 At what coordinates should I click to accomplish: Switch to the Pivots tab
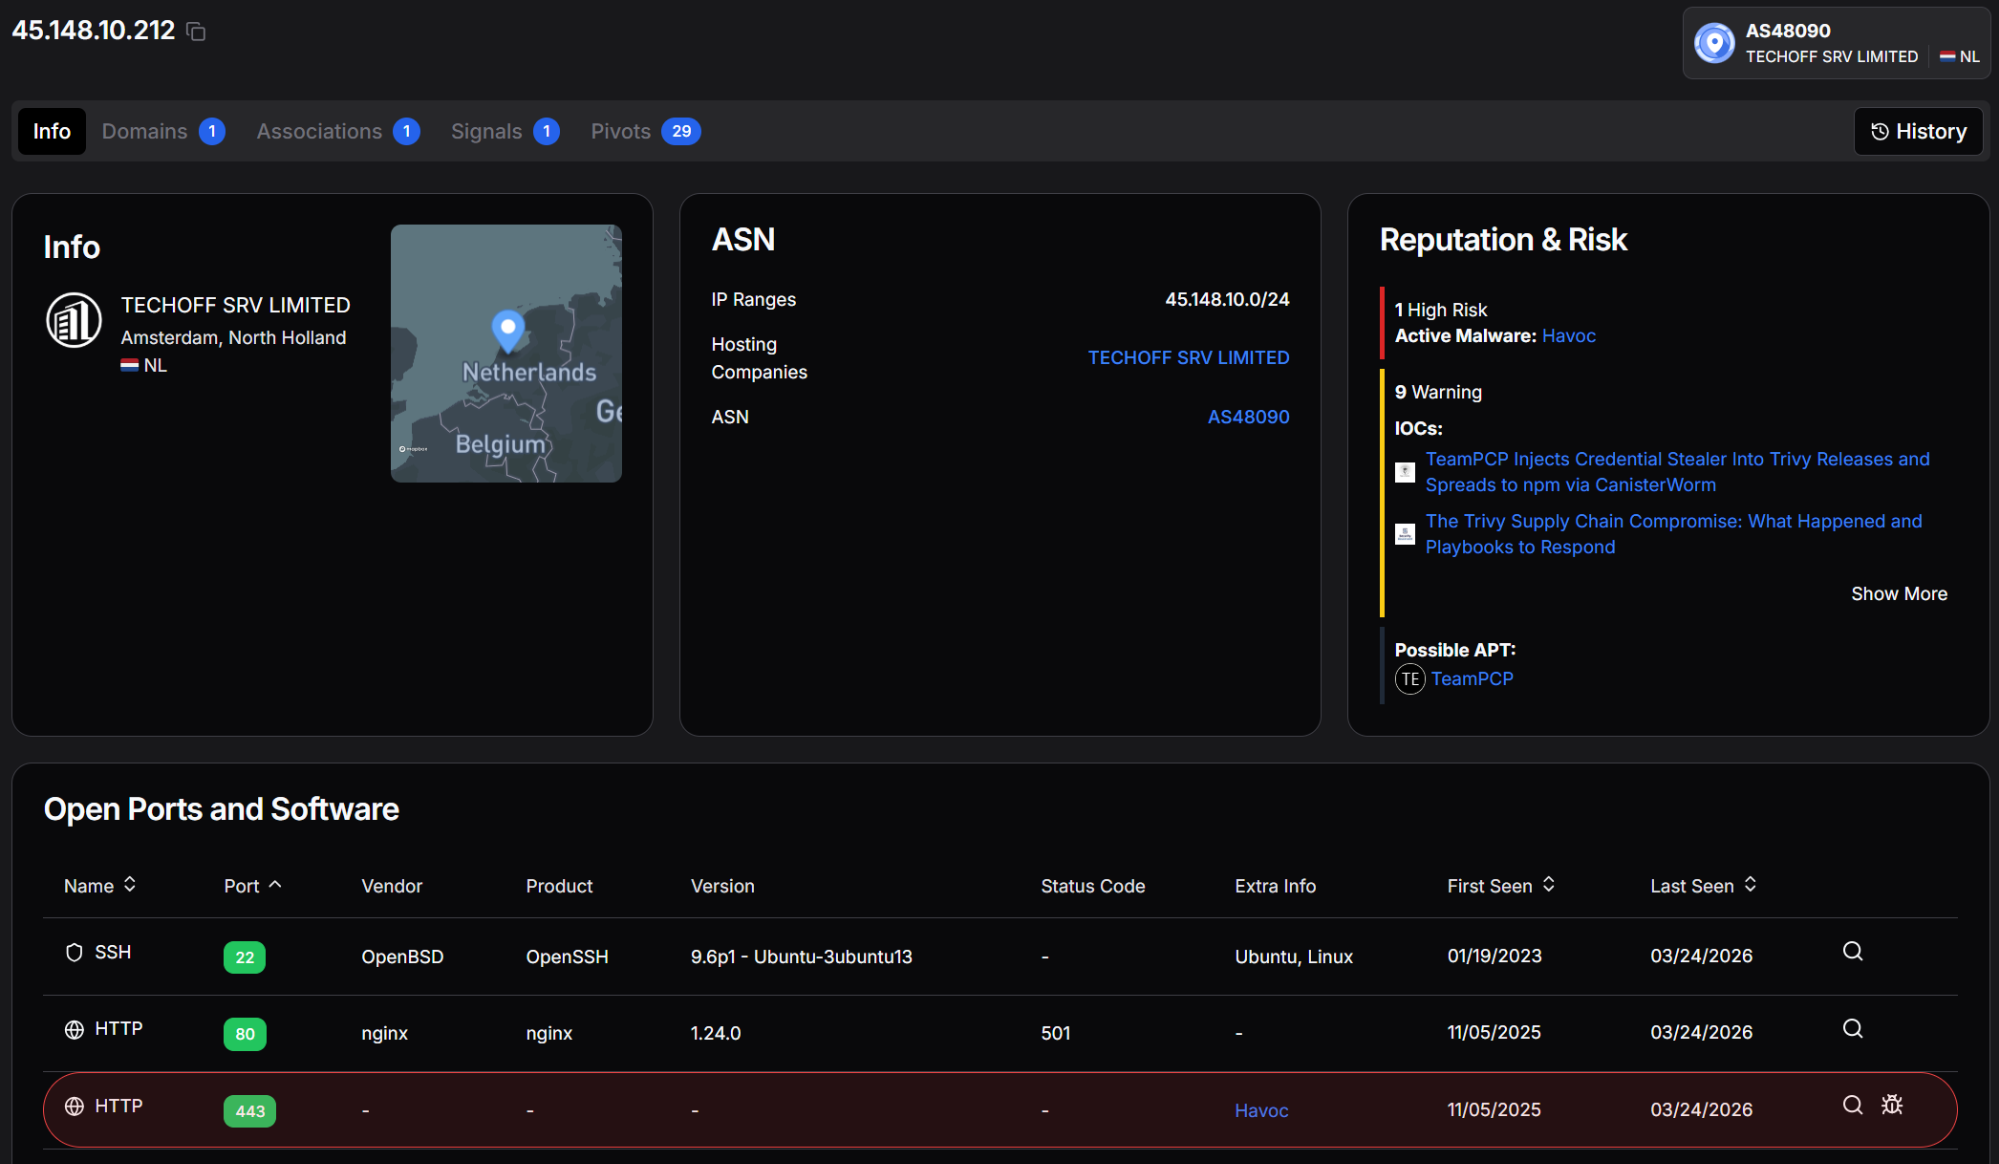[x=620, y=131]
